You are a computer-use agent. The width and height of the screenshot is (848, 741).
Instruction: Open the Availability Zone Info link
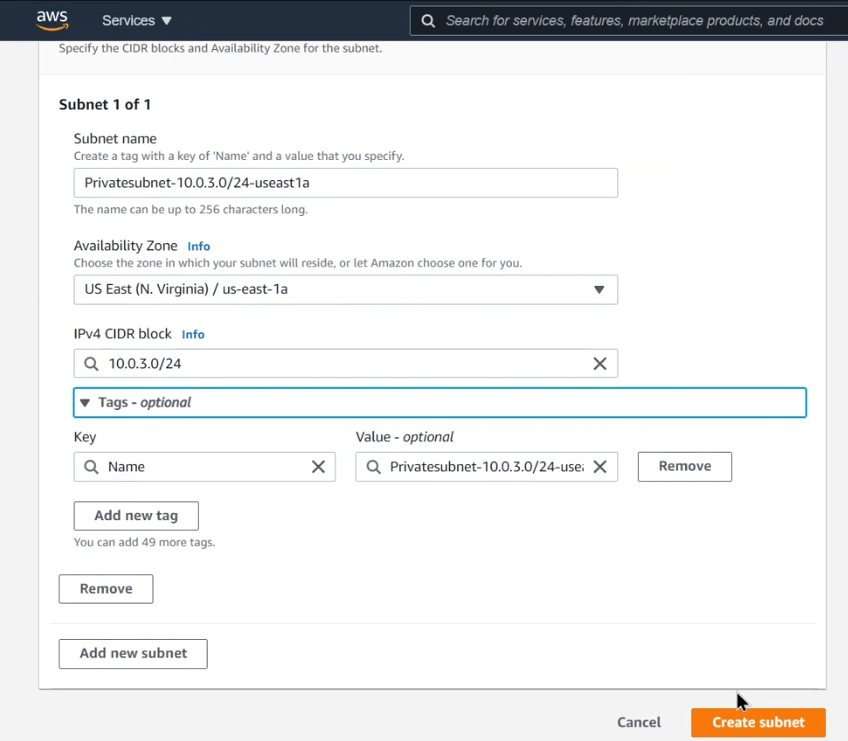point(199,246)
